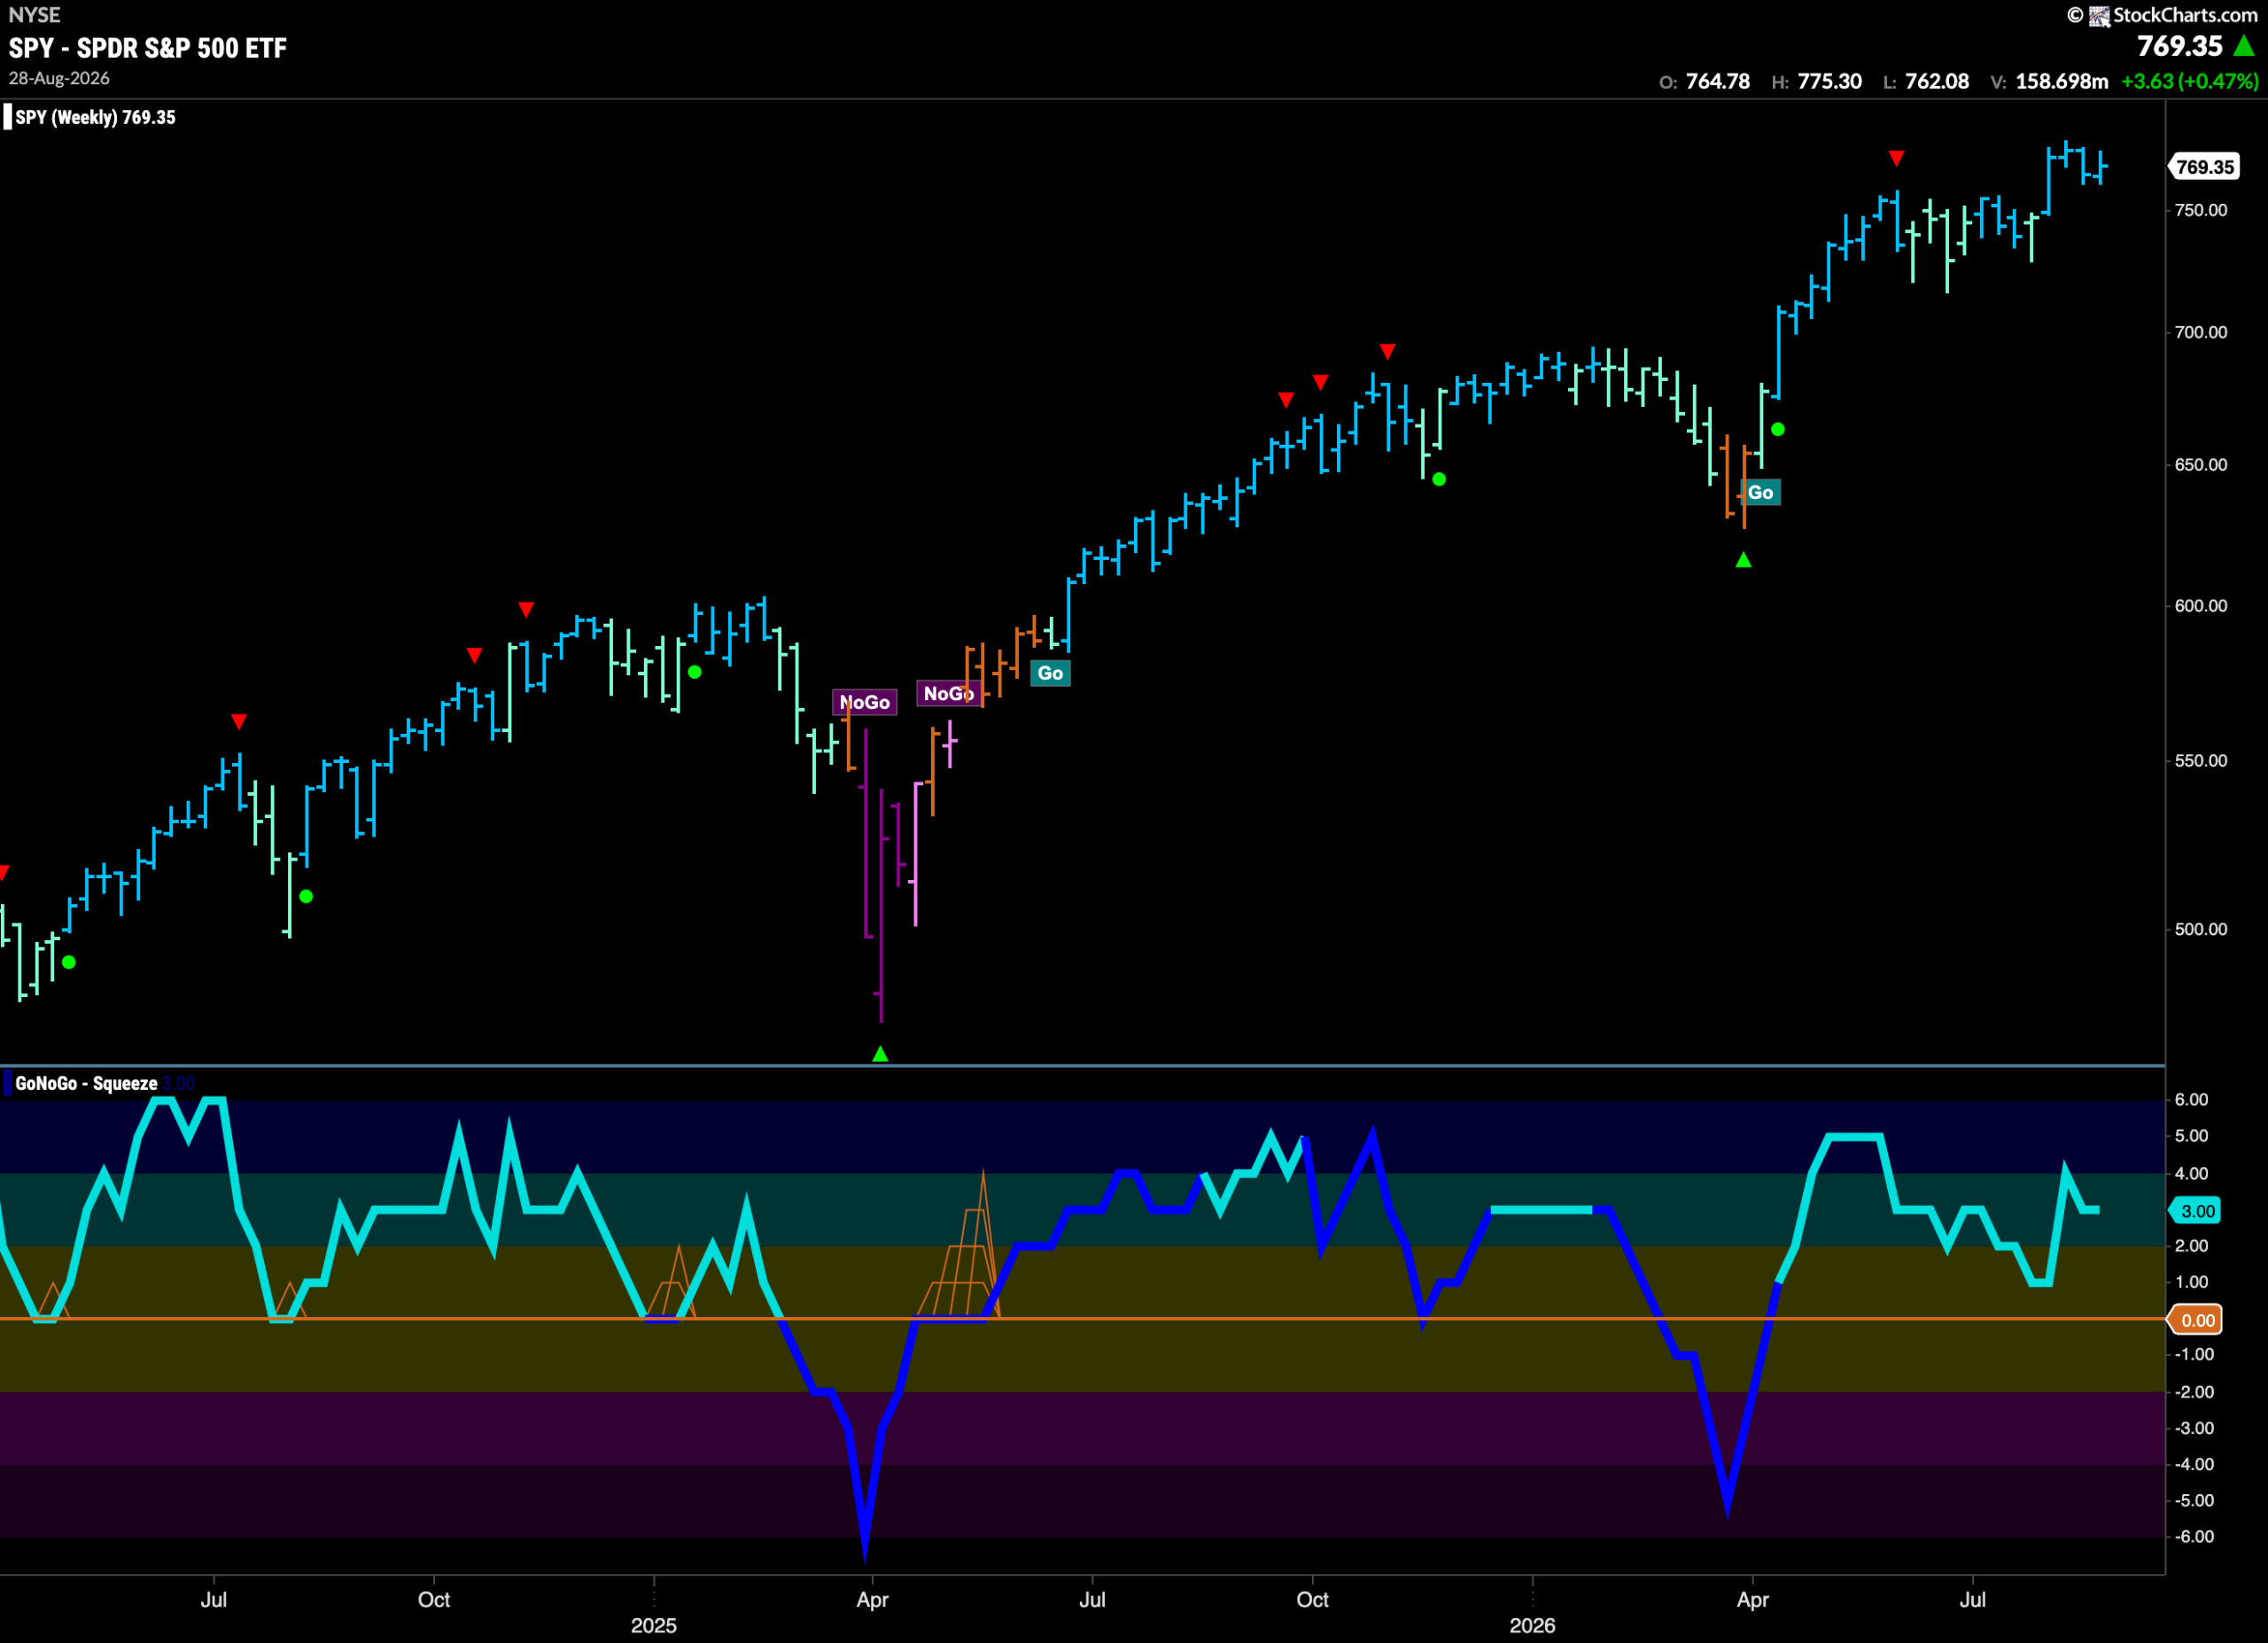Click the High value 775.30
Image resolution: width=2268 pixels, height=1643 pixels.
pos(1829,81)
